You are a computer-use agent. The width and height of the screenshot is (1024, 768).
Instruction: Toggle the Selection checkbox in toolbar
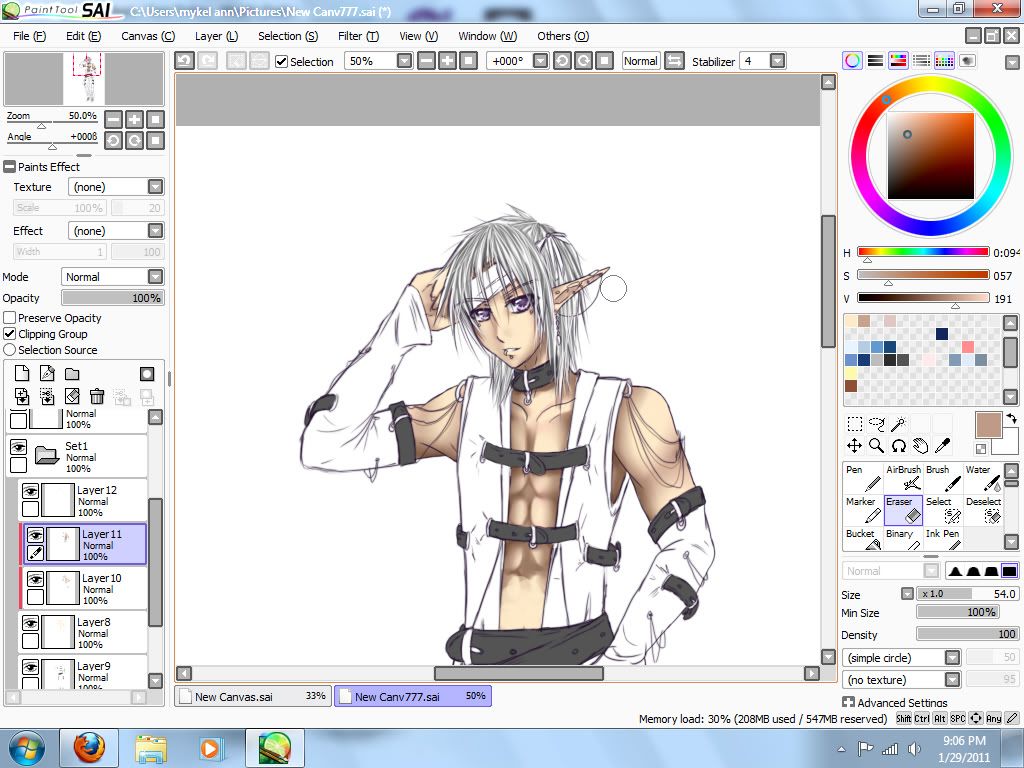(281, 61)
